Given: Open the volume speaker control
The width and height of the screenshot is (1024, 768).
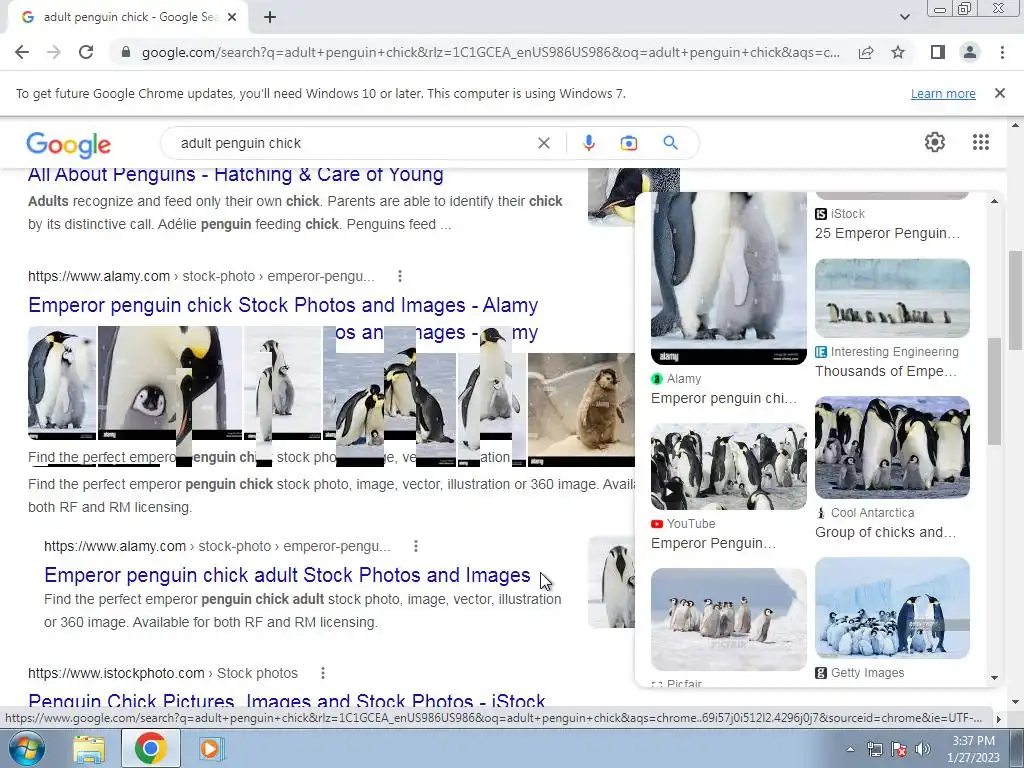Looking at the screenshot, I should 922,749.
